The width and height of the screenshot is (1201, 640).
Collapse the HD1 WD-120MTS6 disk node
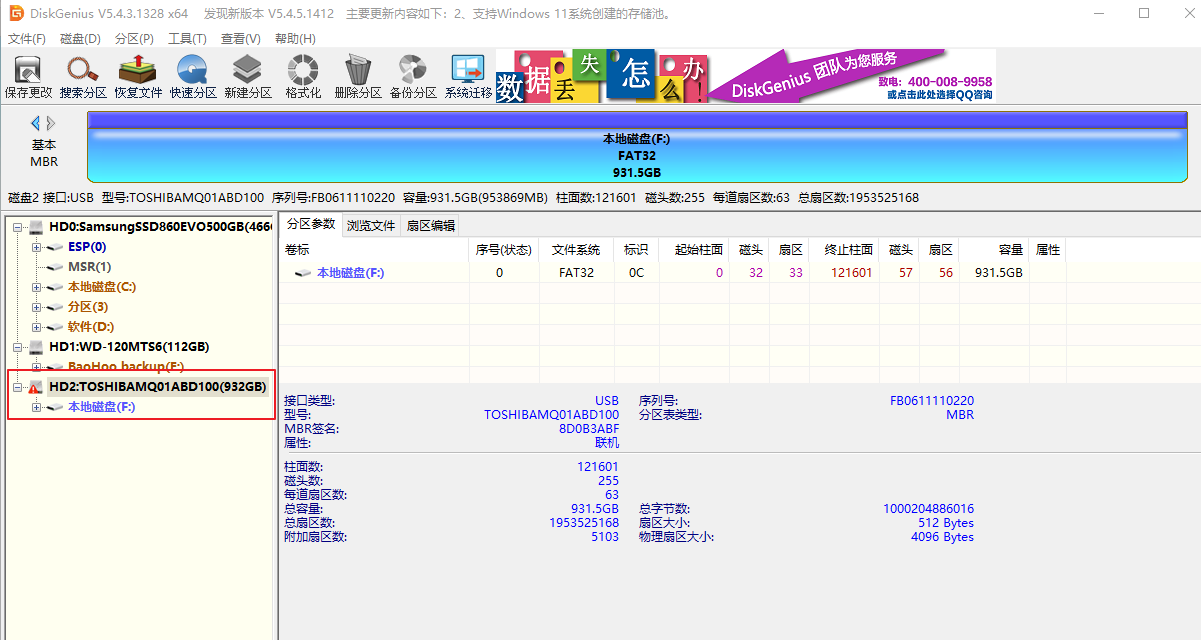pos(17,347)
